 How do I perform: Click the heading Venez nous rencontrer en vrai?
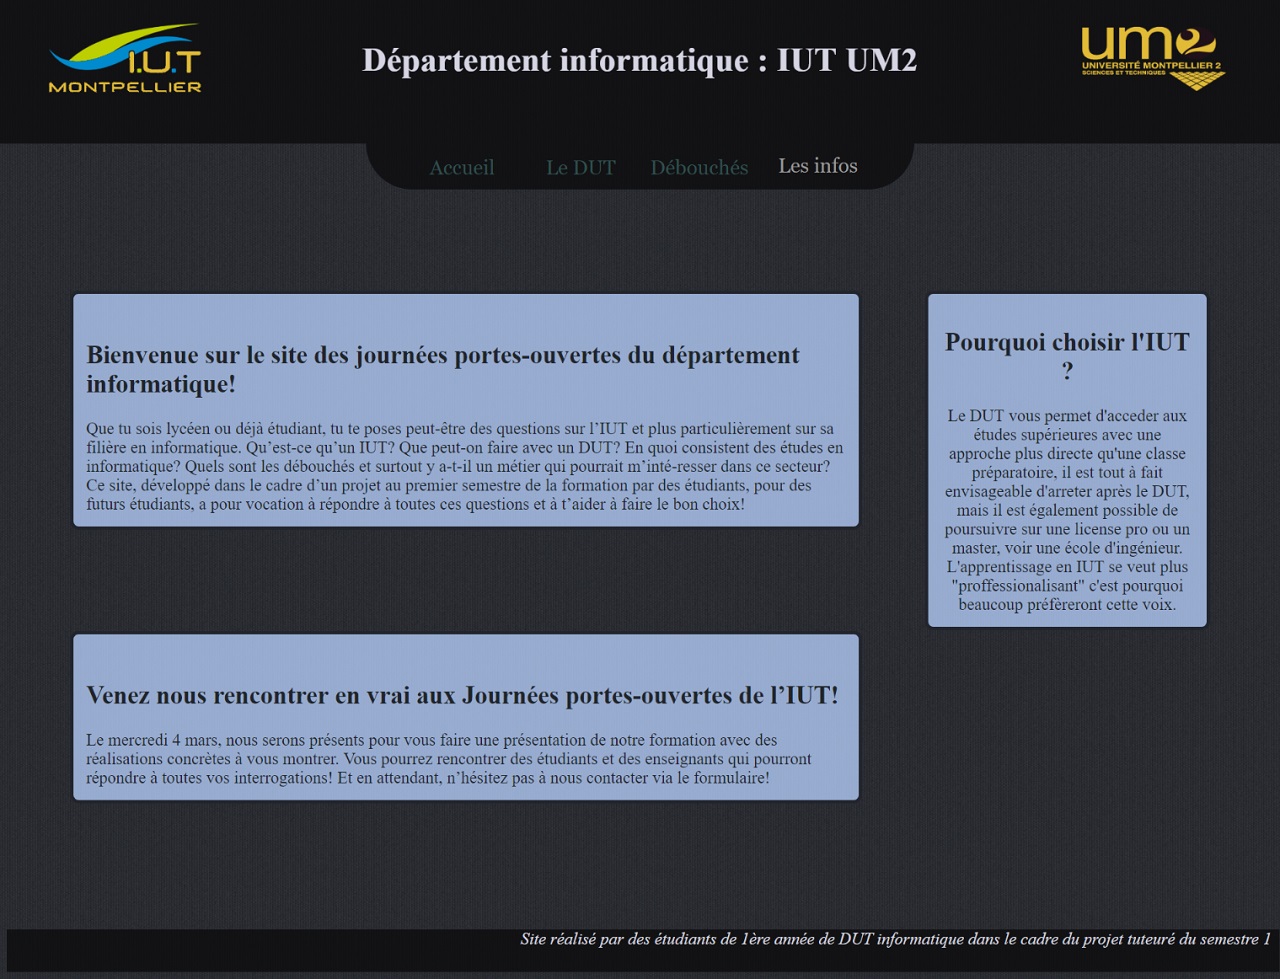(462, 695)
